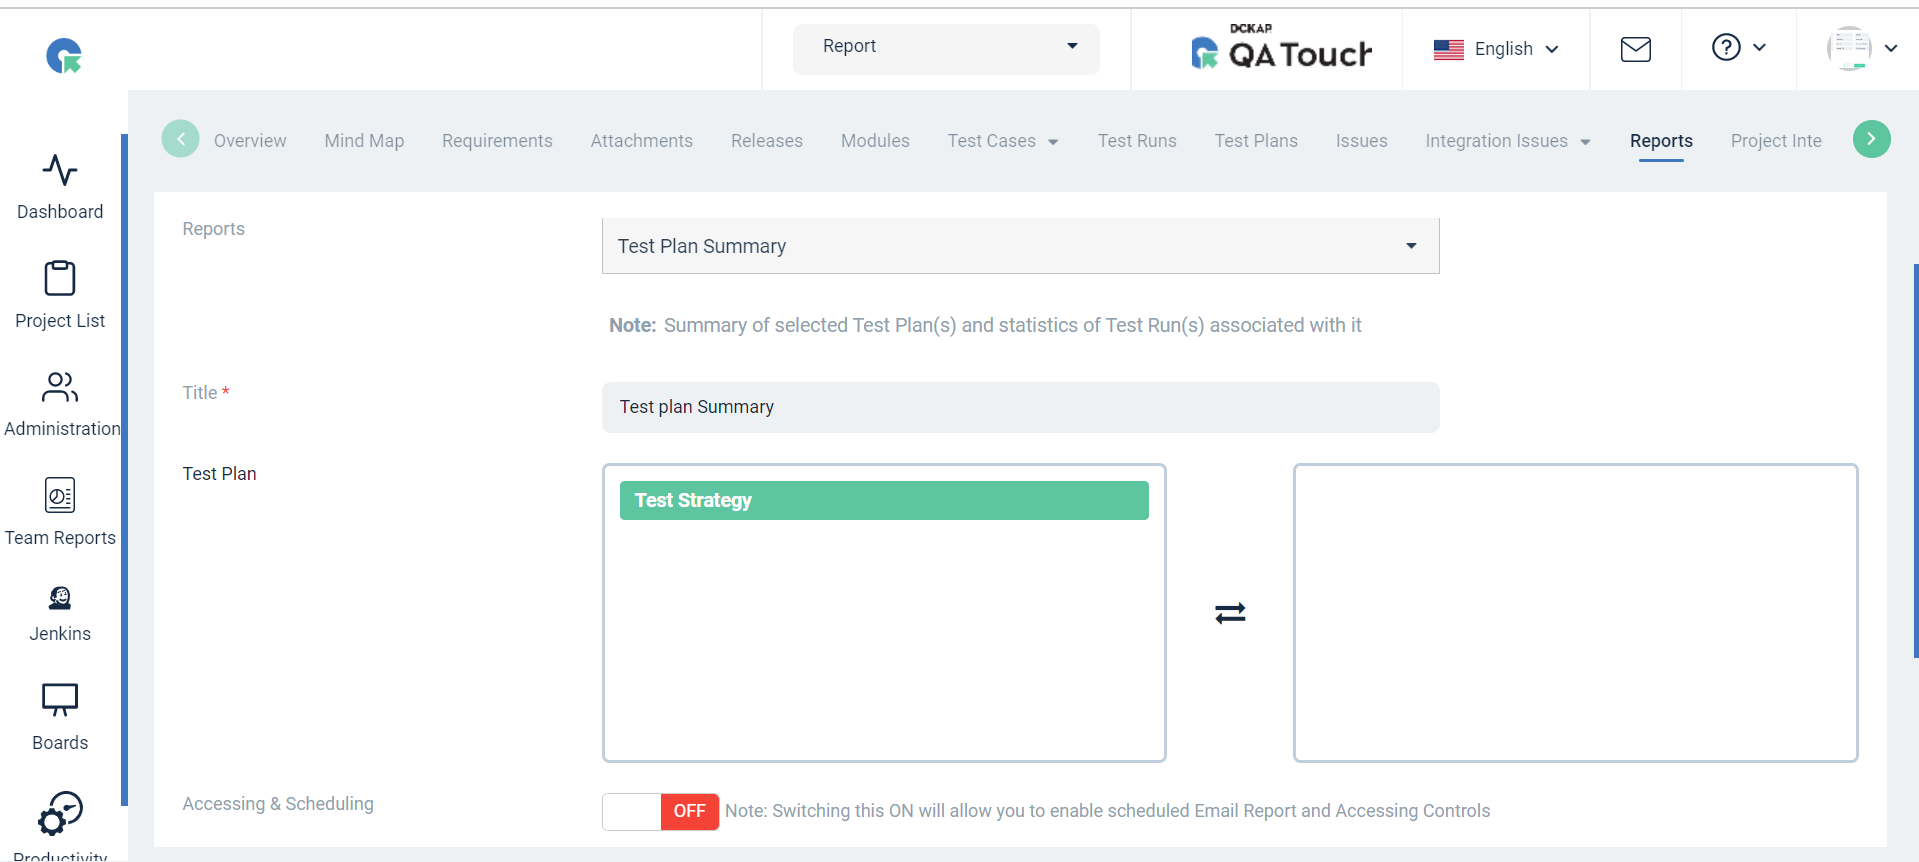Open Jenkins integration icon

click(x=60, y=598)
